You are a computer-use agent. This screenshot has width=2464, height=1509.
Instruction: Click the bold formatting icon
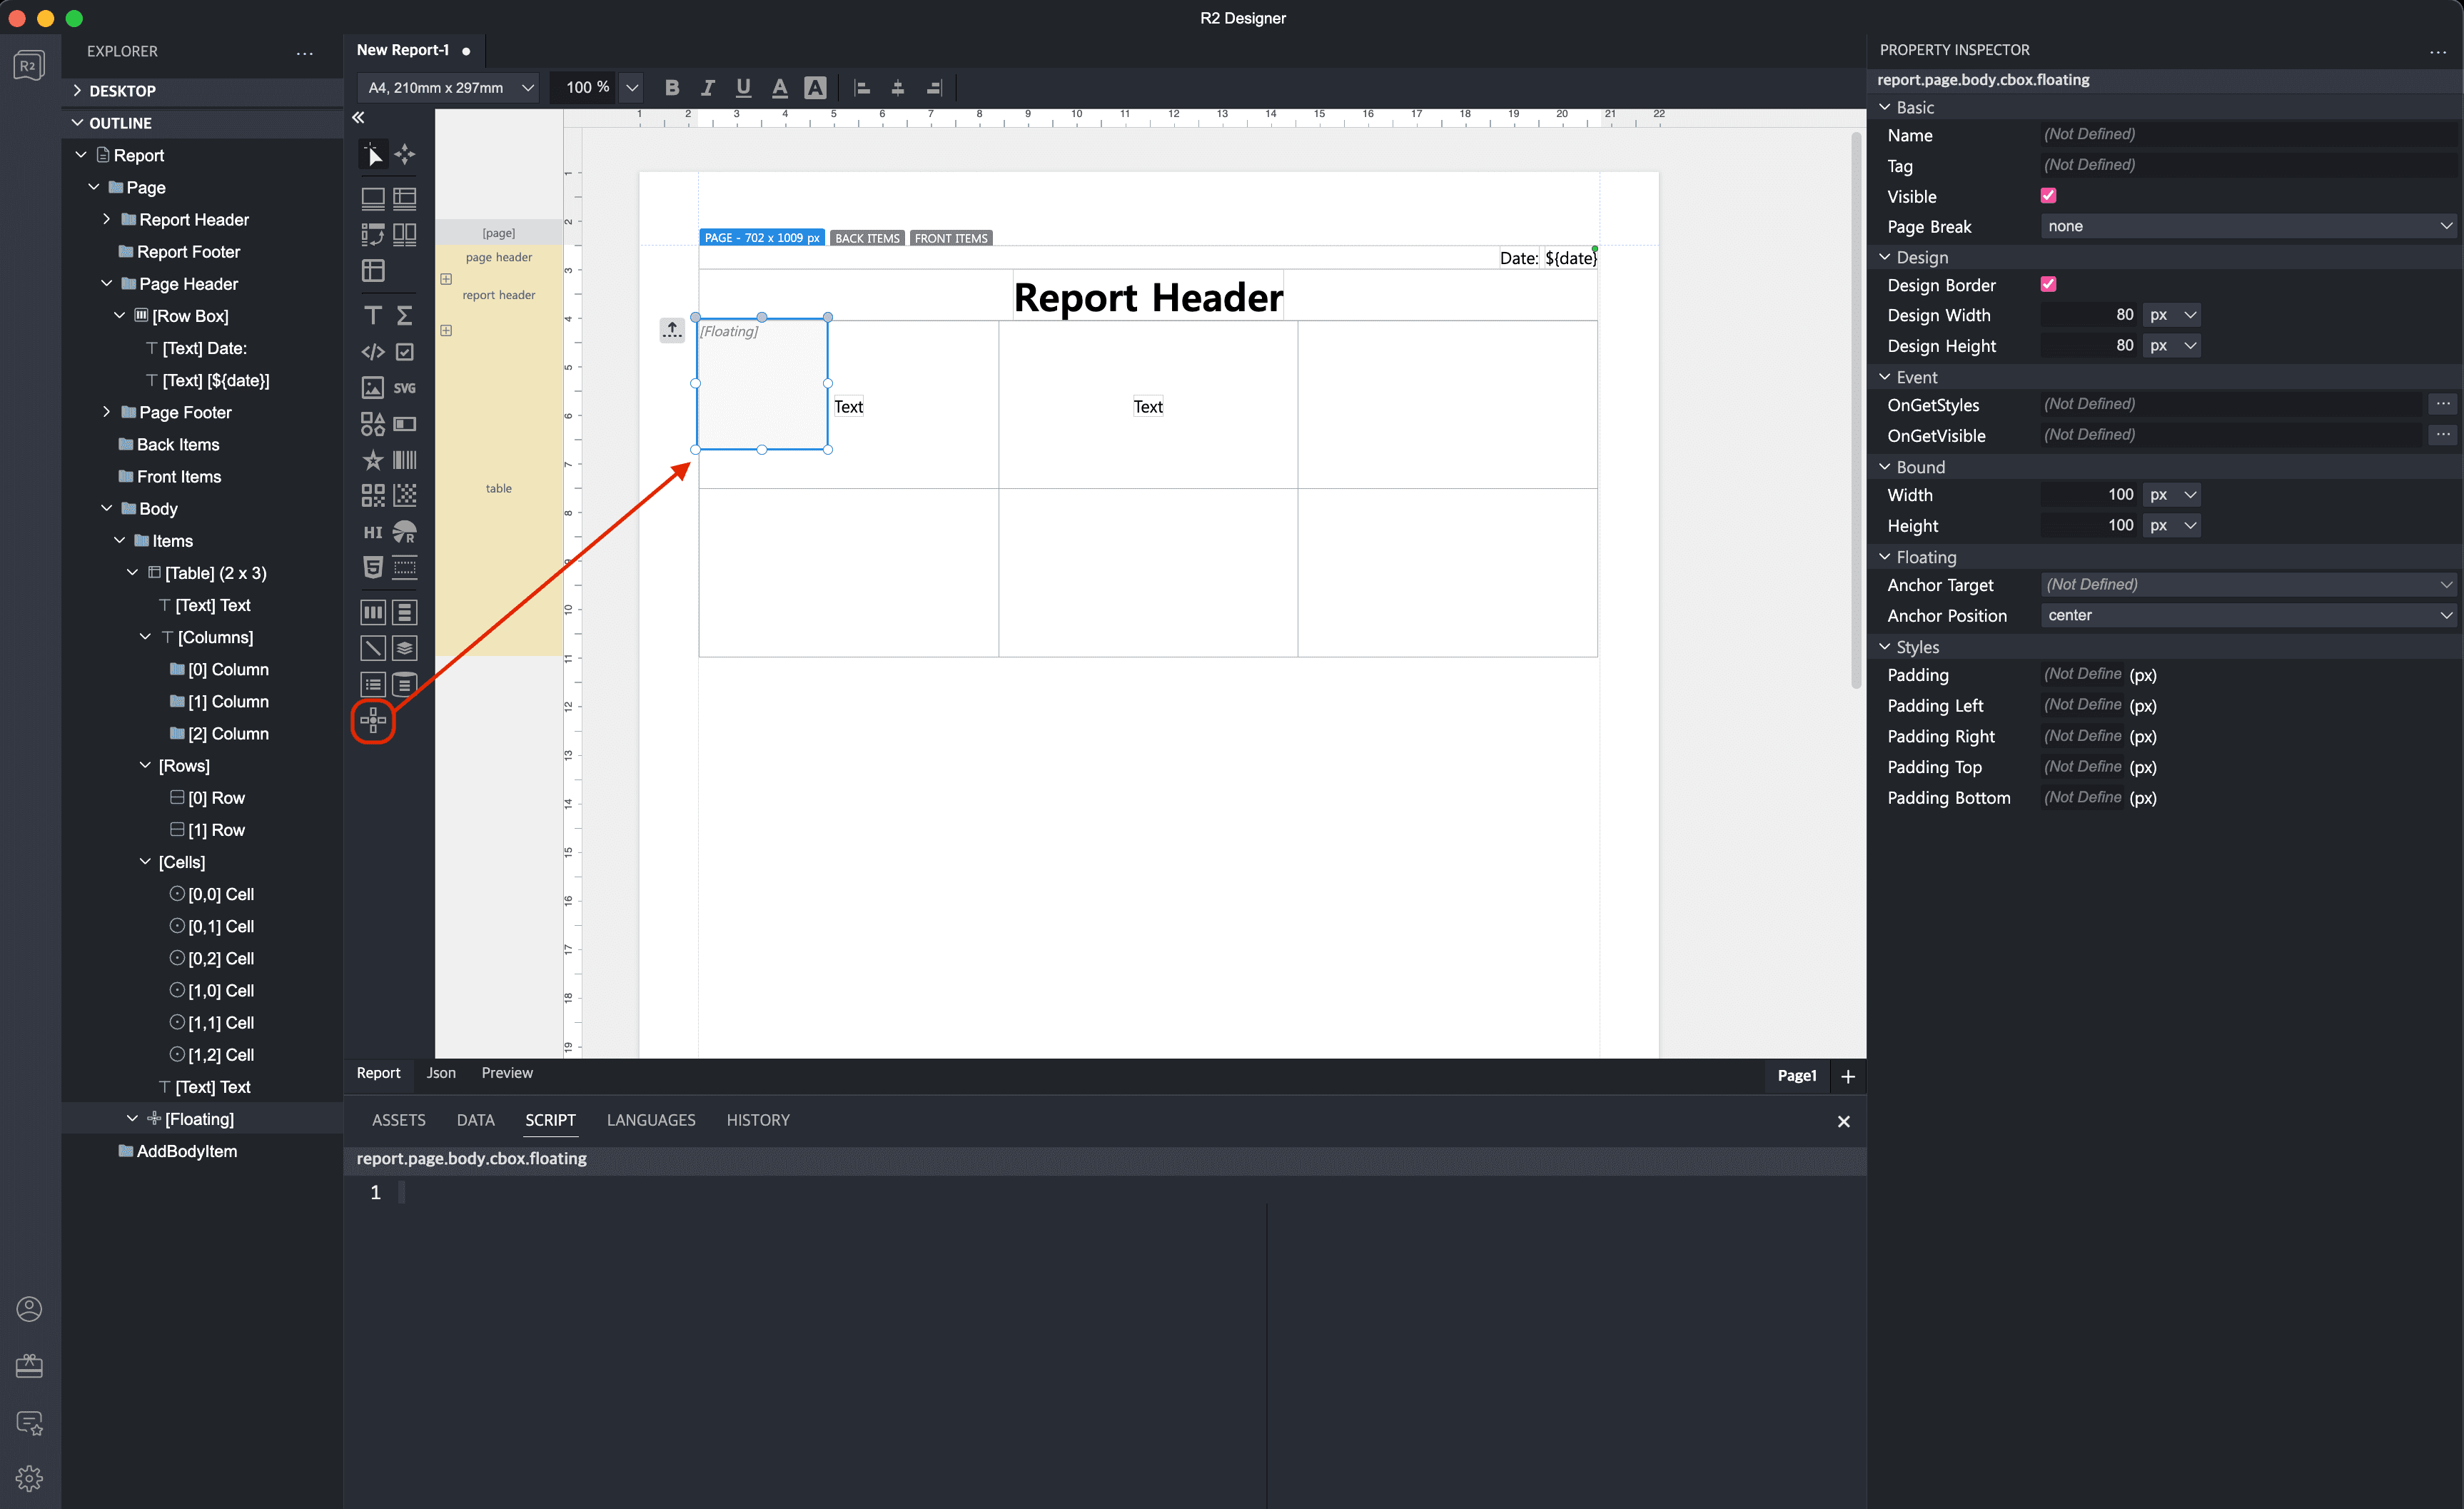672,86
